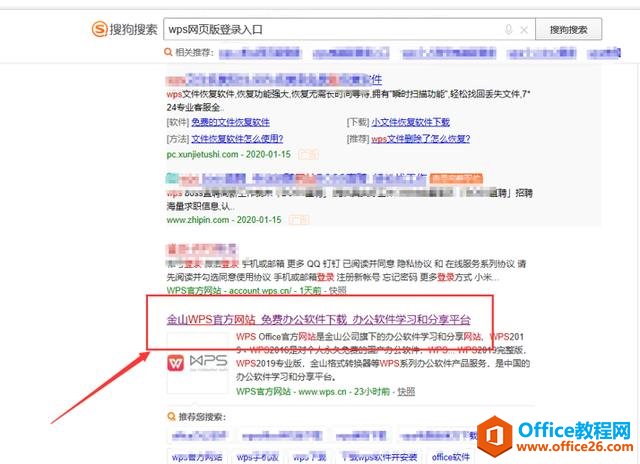
Task: Click the orange badge beside the zhipin result title
Action: point(456,178)
